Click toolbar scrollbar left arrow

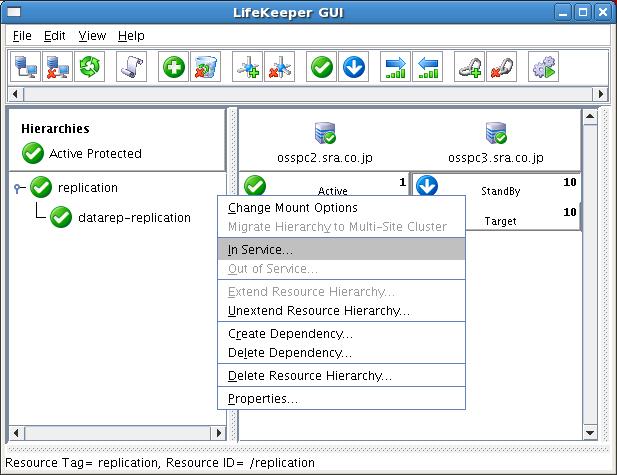click(15, 94)
